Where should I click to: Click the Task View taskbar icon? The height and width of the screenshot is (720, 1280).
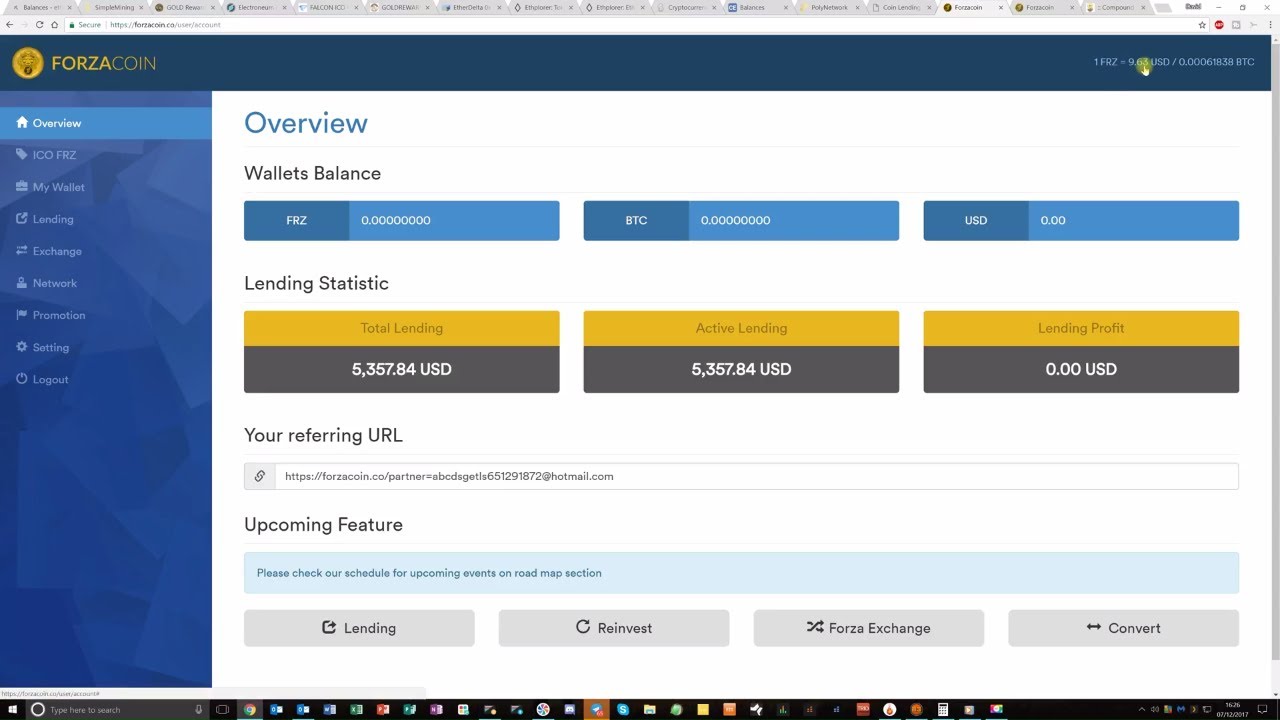222,710
